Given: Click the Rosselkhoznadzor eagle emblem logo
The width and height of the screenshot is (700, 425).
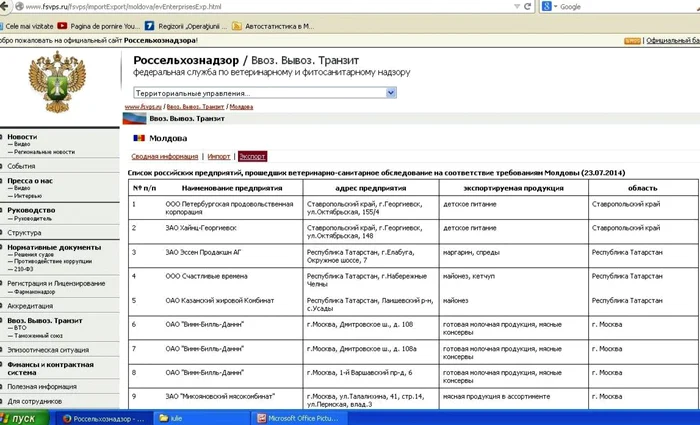Looking at the screenshot, I should point(57,81).
